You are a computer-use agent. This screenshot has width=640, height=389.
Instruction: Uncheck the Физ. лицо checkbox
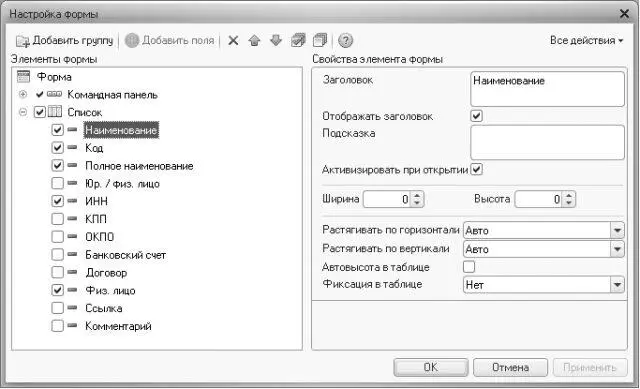point(58,290)
